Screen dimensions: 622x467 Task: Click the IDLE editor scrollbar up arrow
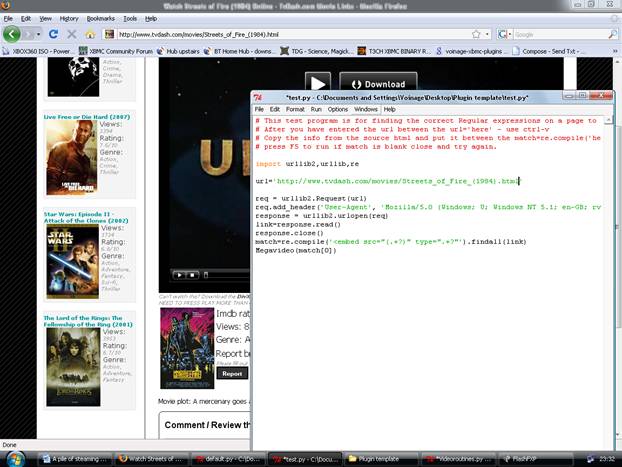(x=608, y=120)
